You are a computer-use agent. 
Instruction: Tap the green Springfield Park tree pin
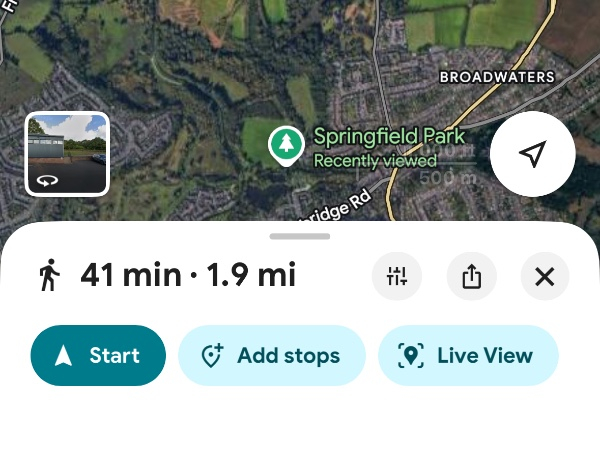pyautogui.click(x=286, y=145)
